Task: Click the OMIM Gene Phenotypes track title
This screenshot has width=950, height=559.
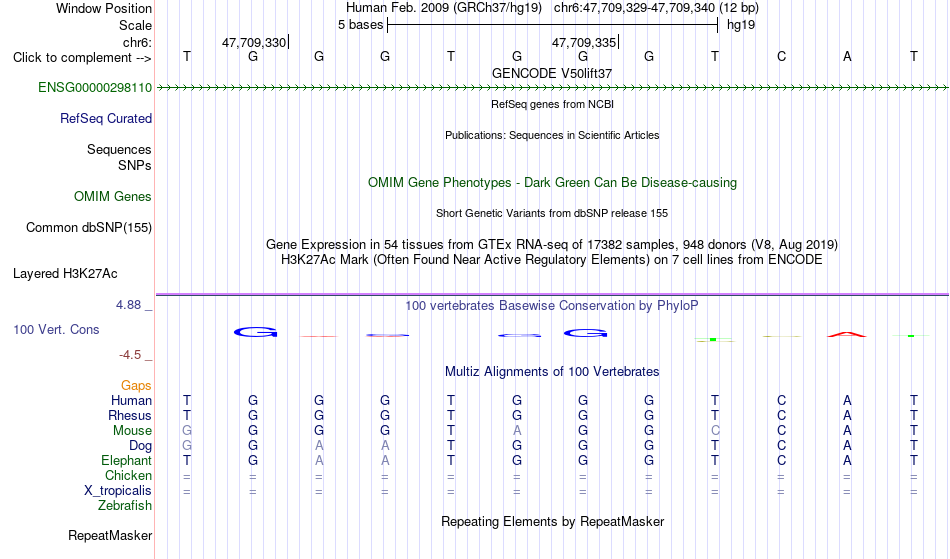Action: [x=552, y=182]
